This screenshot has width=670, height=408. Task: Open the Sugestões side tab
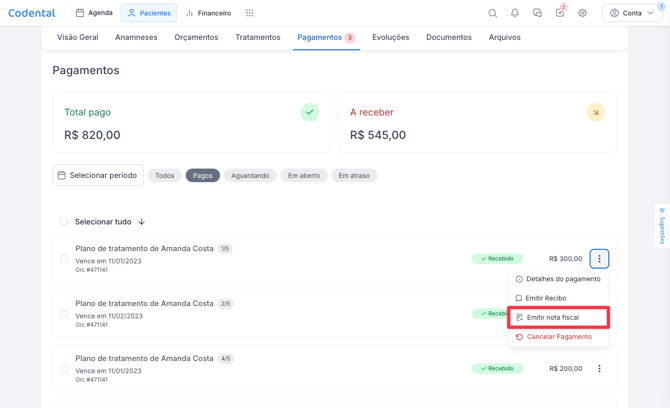[662, 226]
